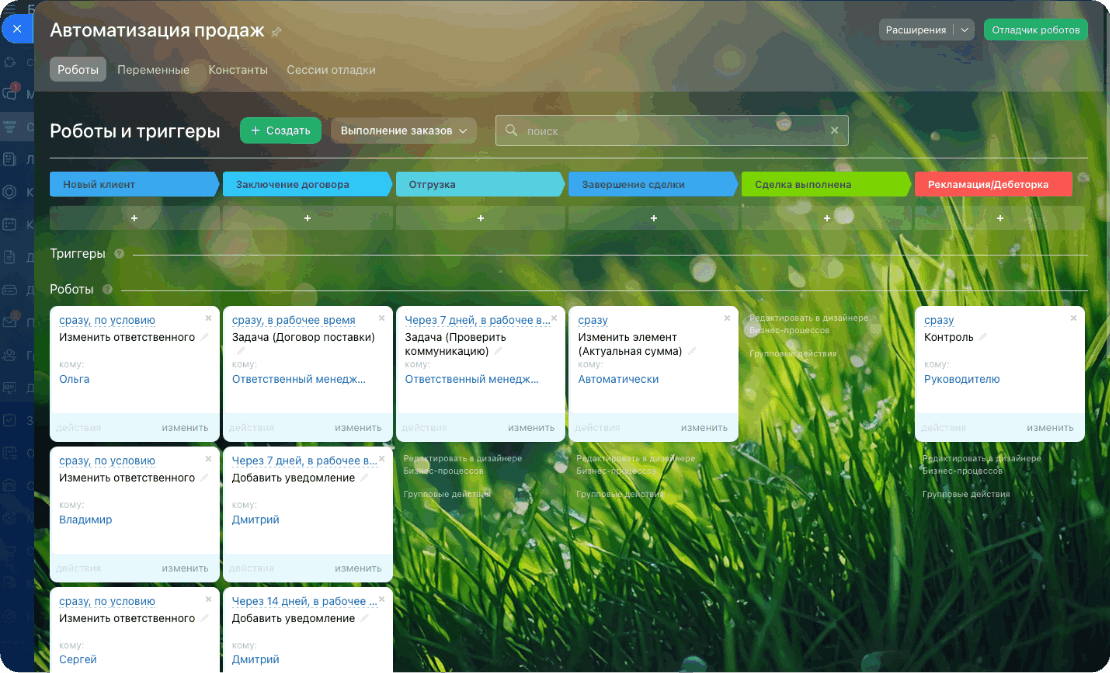Focus the поиск search field
The width and height of the screenshot is (1110, 673).
coord(671,131)
